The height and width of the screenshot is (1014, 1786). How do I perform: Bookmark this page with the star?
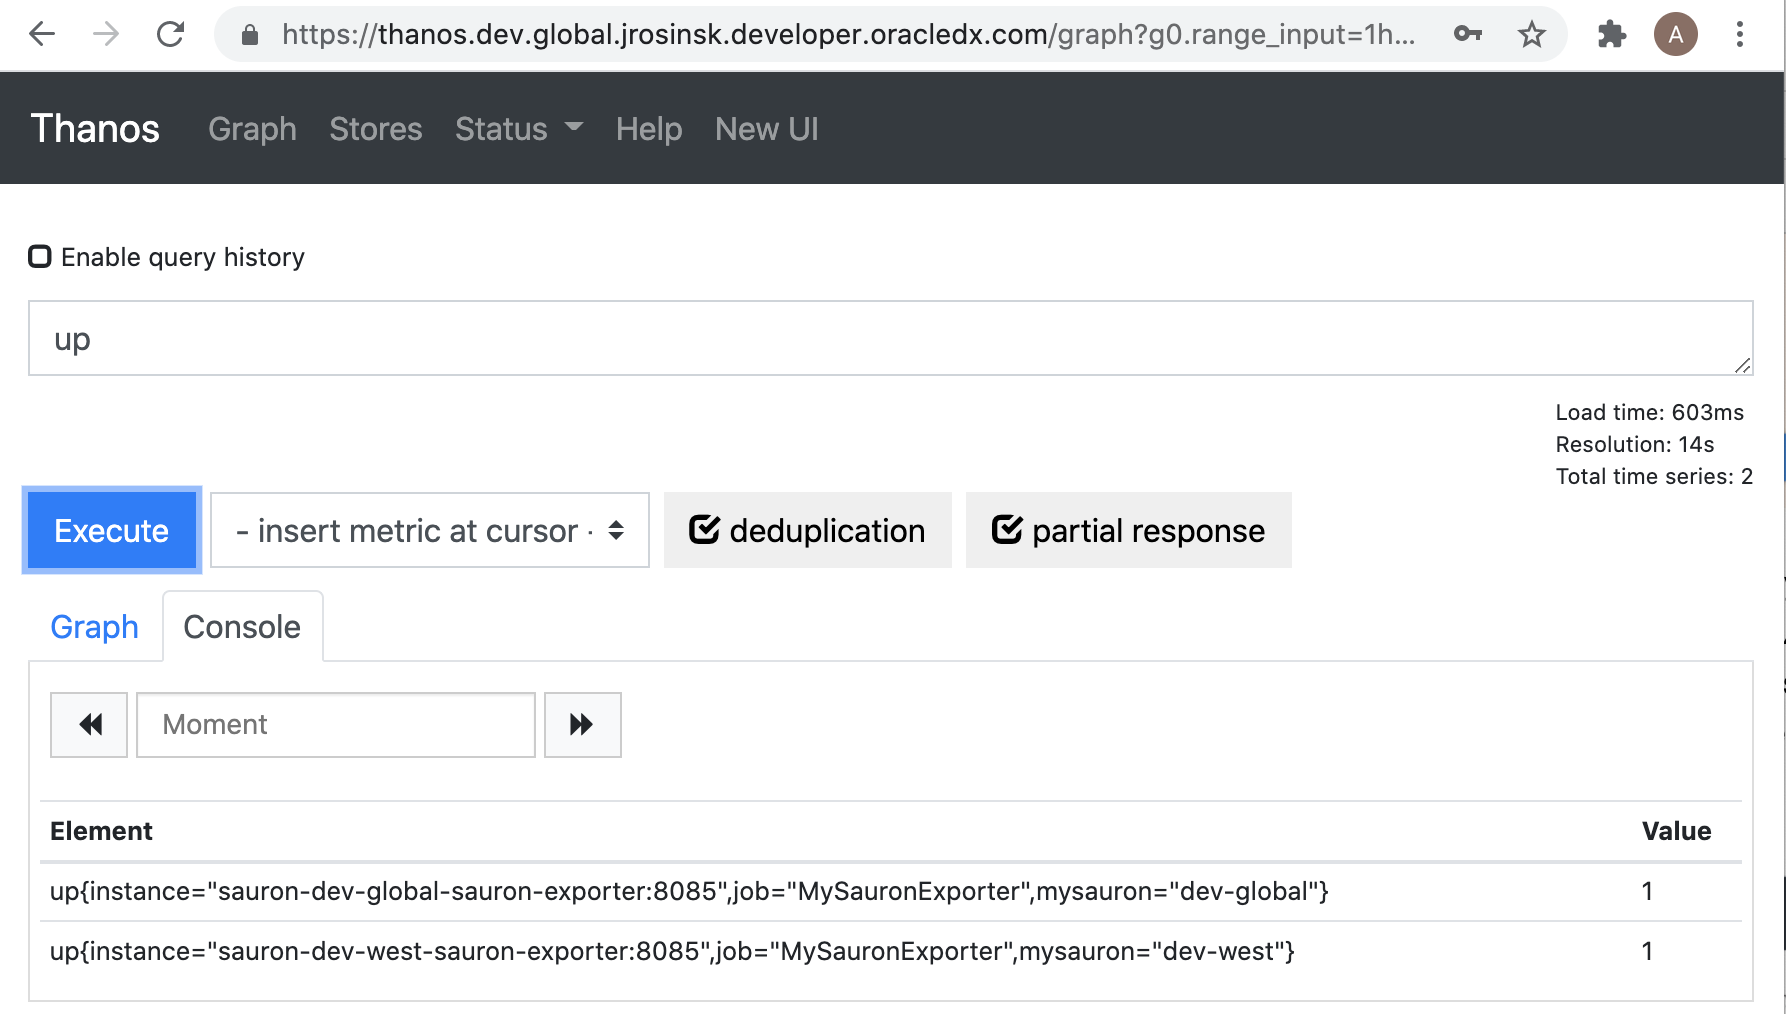1531,35
